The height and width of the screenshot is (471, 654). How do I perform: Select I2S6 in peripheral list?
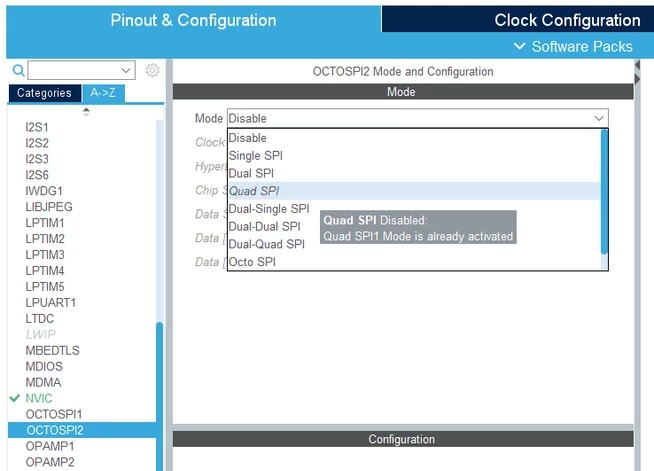click(37, 175)
